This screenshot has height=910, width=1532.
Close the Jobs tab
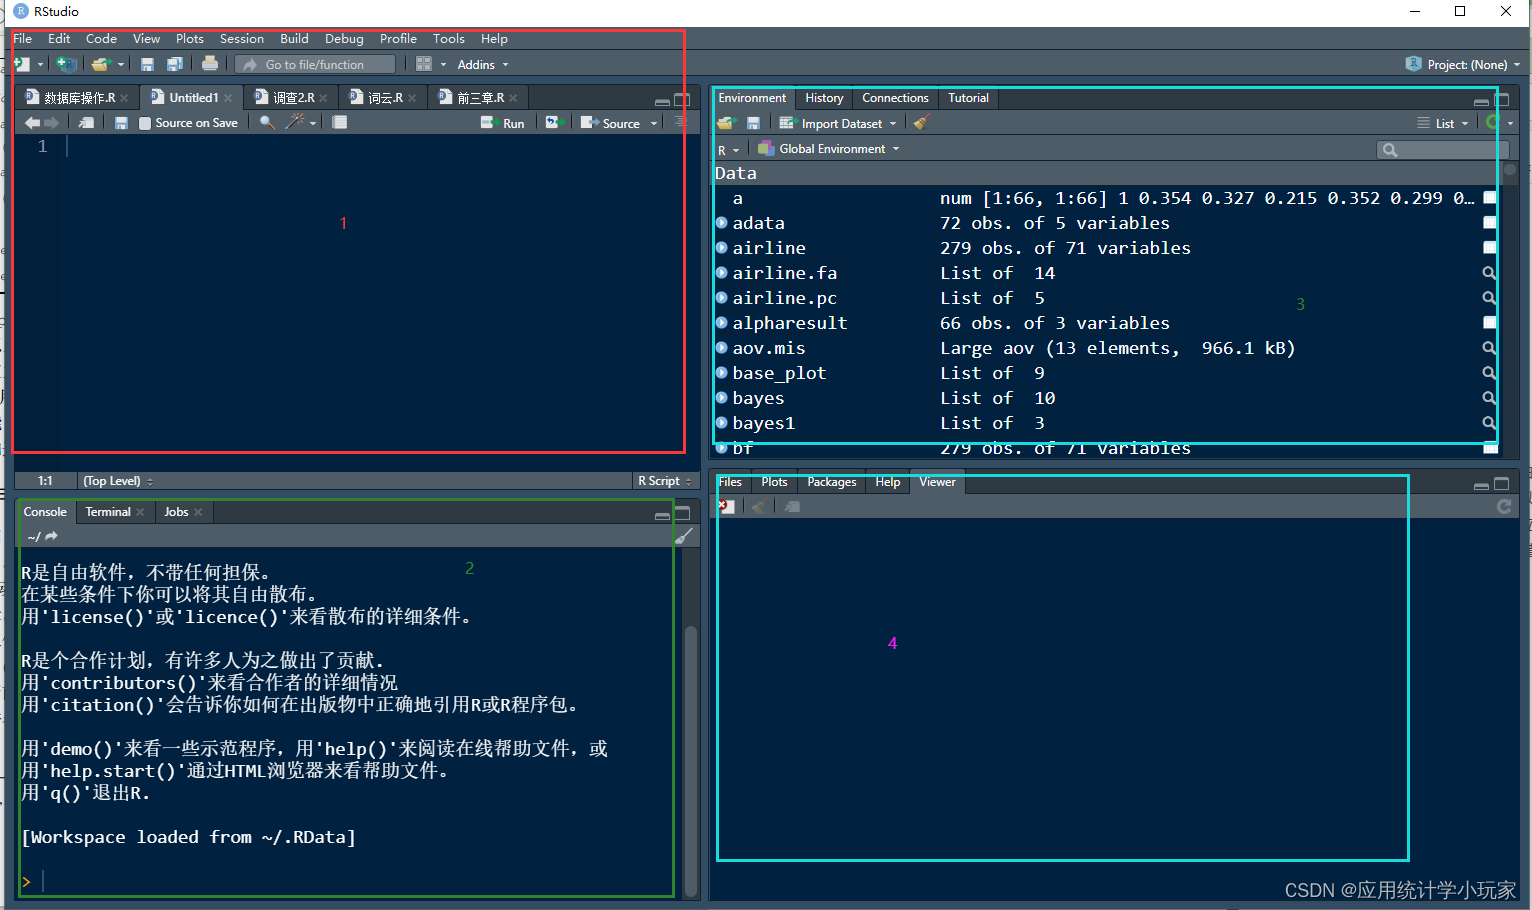click(198, 512)
